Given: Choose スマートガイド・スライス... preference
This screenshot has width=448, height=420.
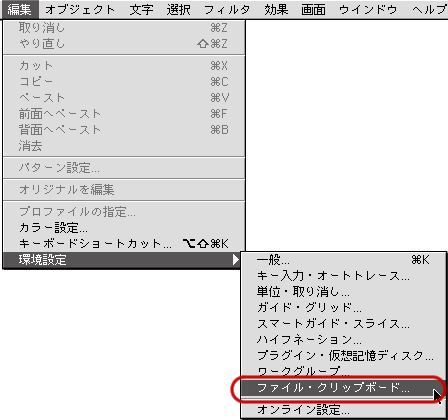Looking at the screenshot, I should pyautogui.click(x=343, y=324).
